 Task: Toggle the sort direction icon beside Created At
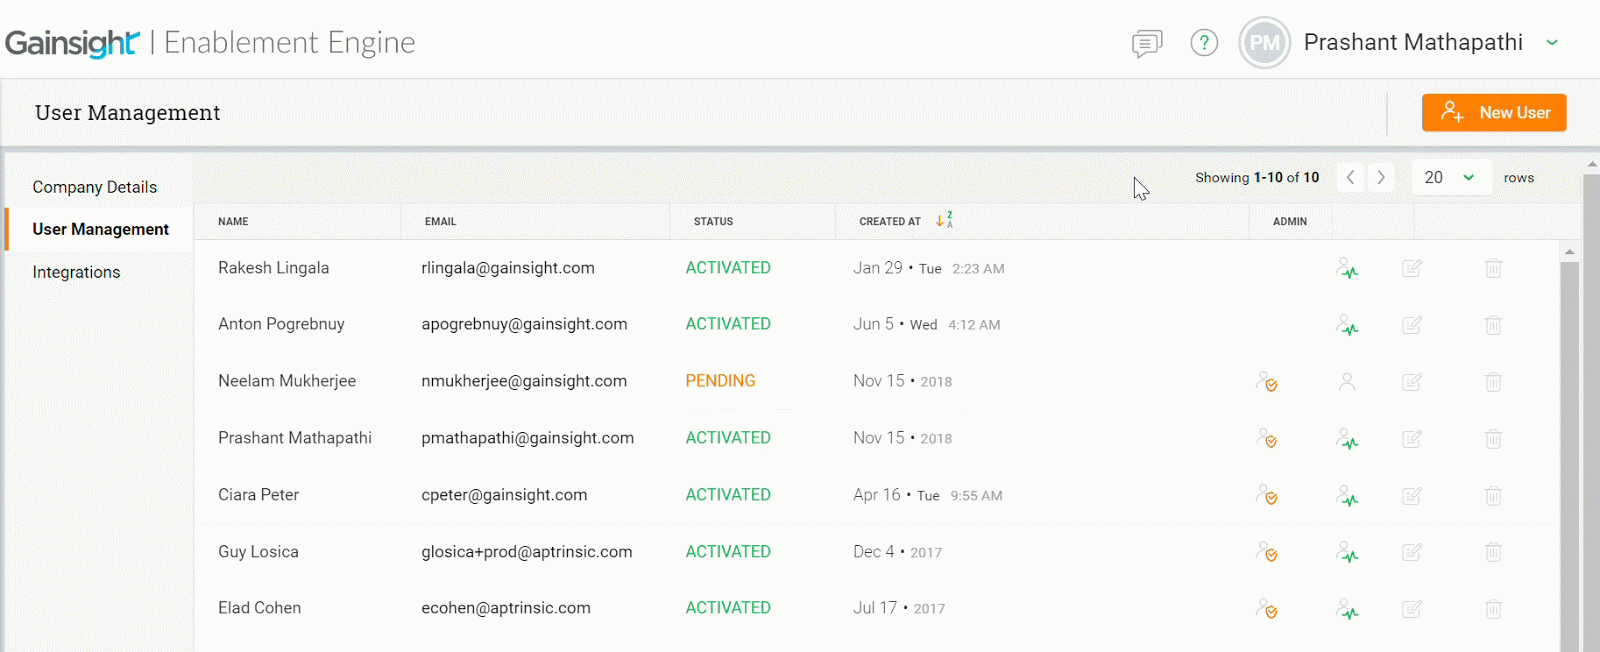(944, 220)
